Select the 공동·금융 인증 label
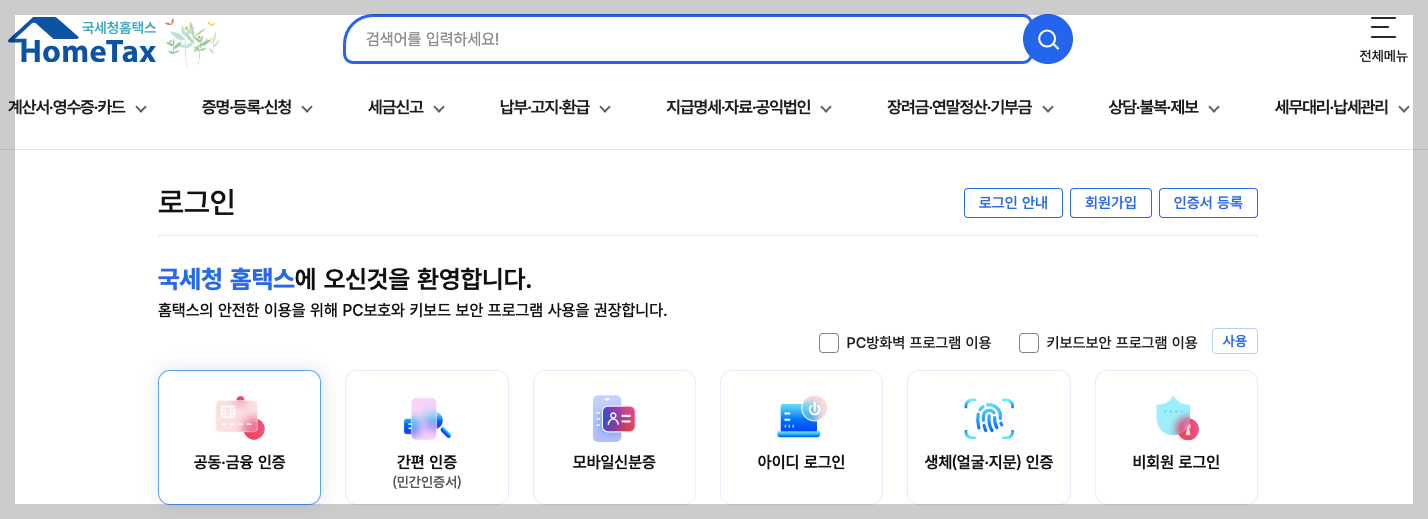The width and height of the screenshot is (1428, 519). coord(239,462)
